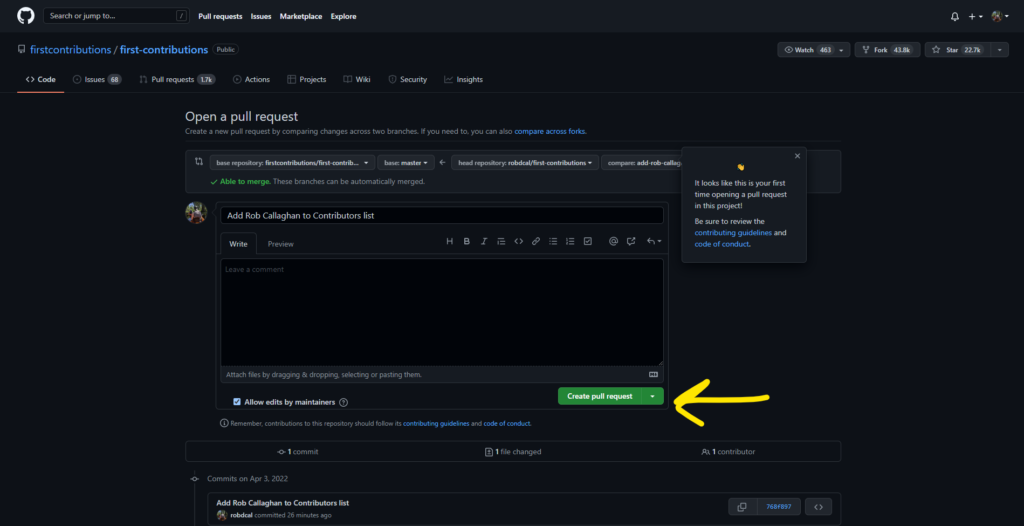Focus the Search or jump to box
Viewport: 1024px width, 526px height.
pos(116,16)
